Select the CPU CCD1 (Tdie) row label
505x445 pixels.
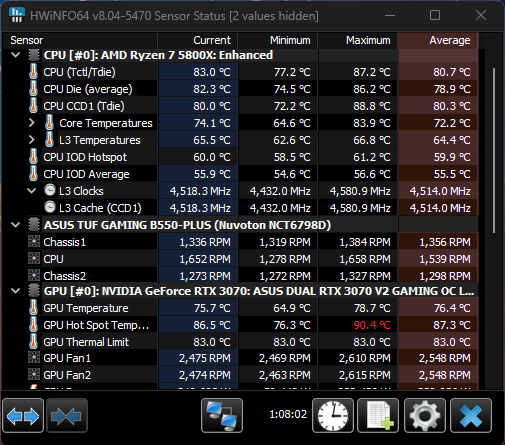coord(84,106)
